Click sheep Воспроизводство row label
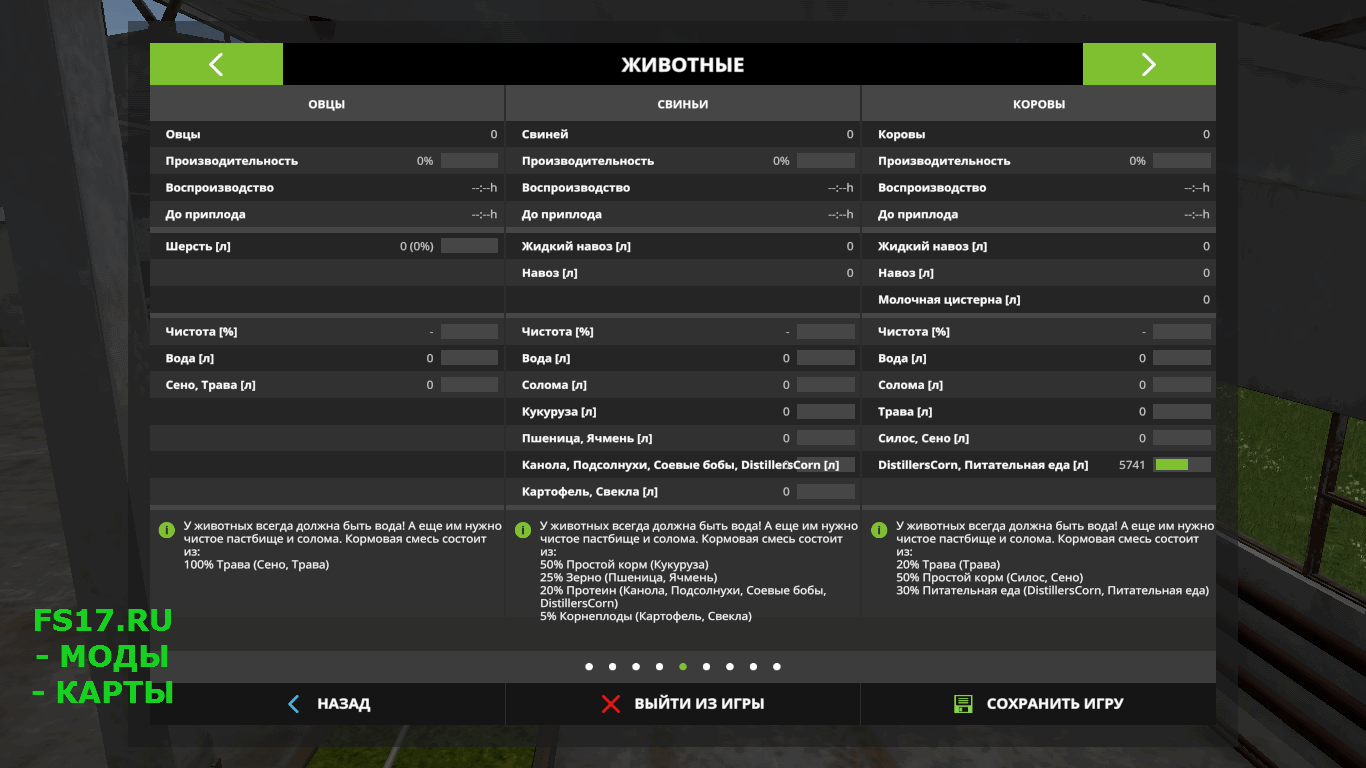1366x768 pixels. (219, 188)
